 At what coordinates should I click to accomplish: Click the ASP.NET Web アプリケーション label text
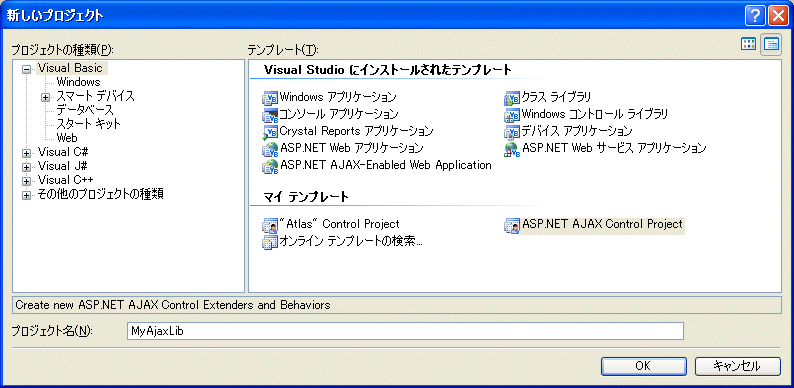[x=351, y=148]
